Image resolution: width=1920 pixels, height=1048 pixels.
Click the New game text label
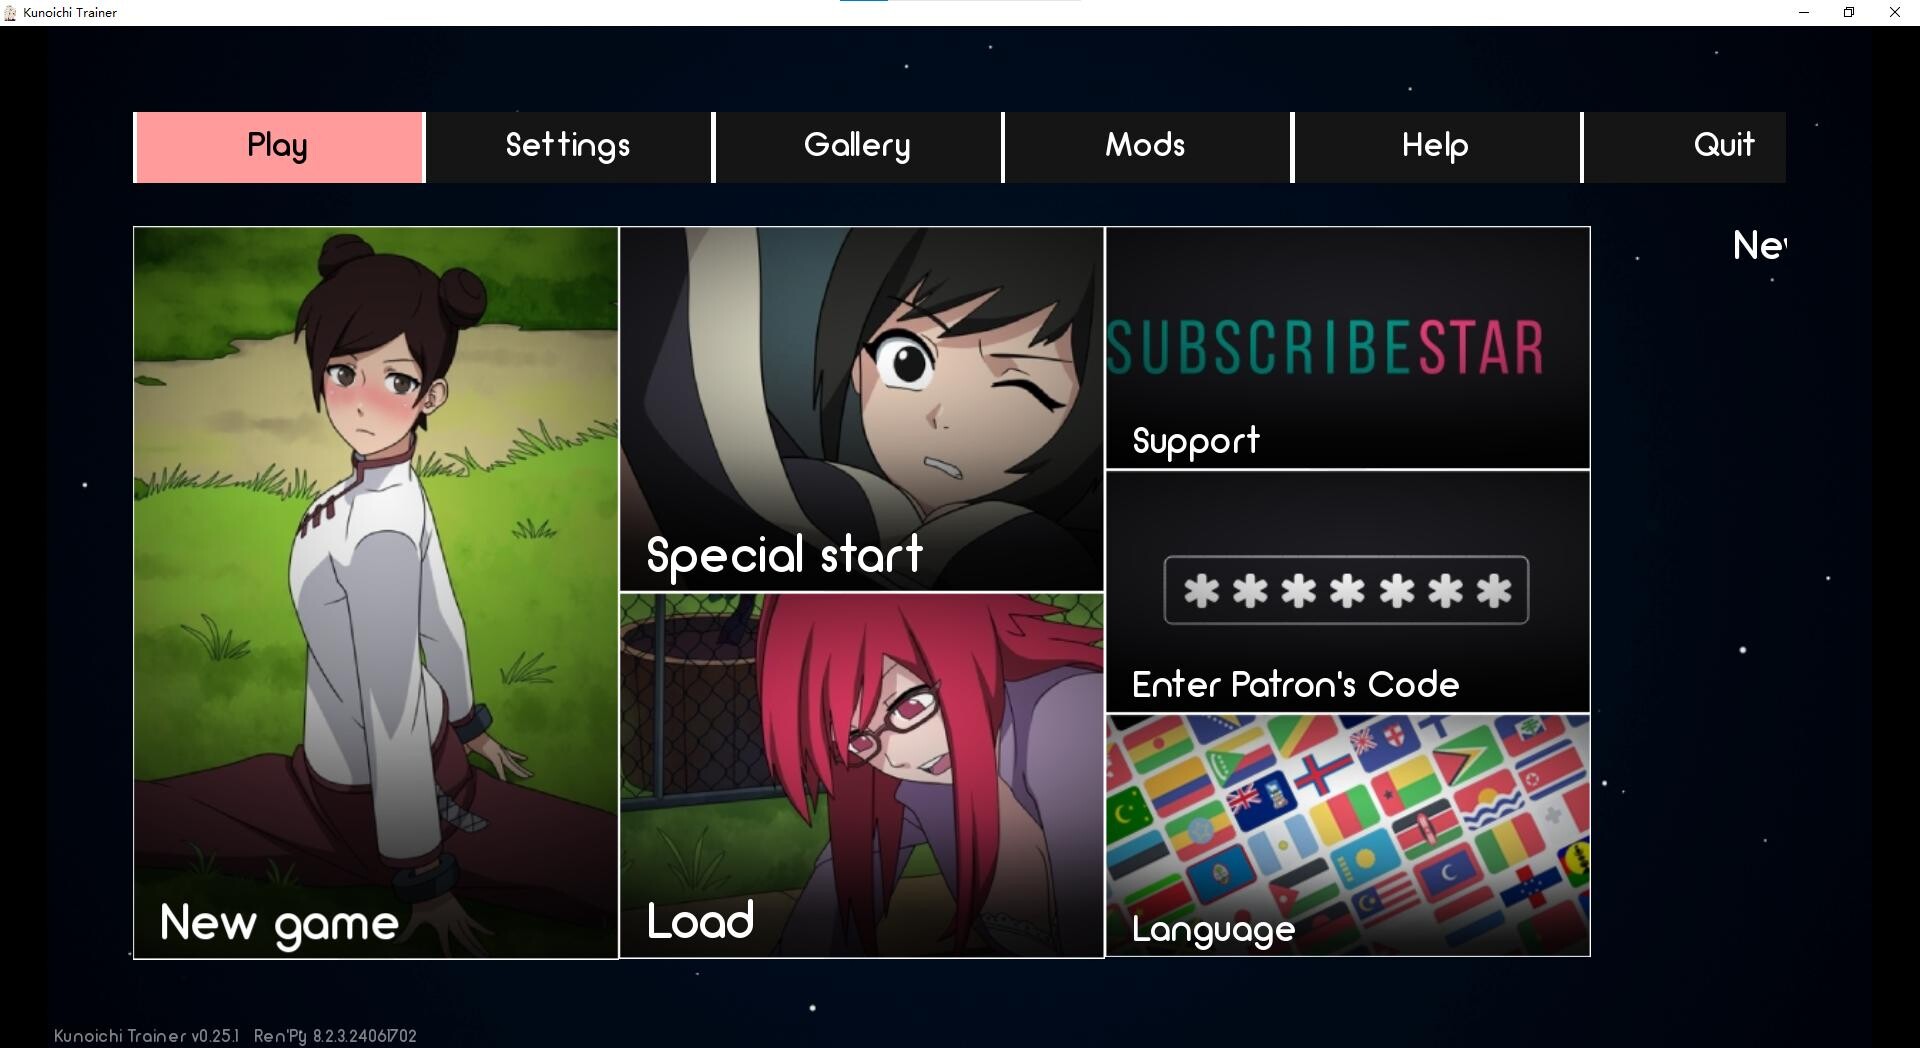coord(279,924)
